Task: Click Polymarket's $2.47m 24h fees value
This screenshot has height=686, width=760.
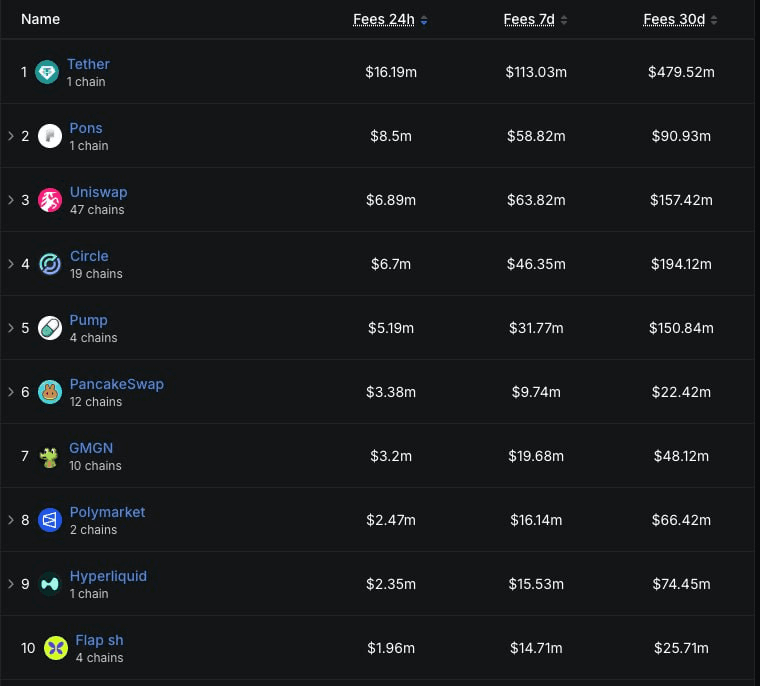Action: point(391,520)
